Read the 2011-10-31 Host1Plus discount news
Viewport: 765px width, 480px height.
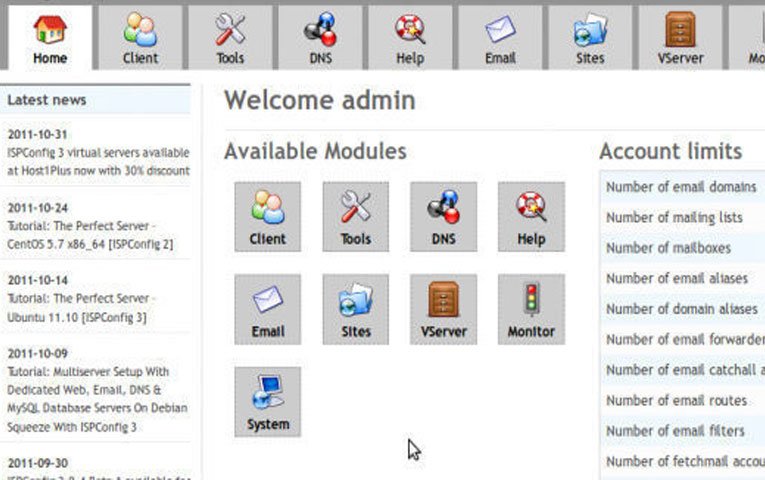click(98, 162)
